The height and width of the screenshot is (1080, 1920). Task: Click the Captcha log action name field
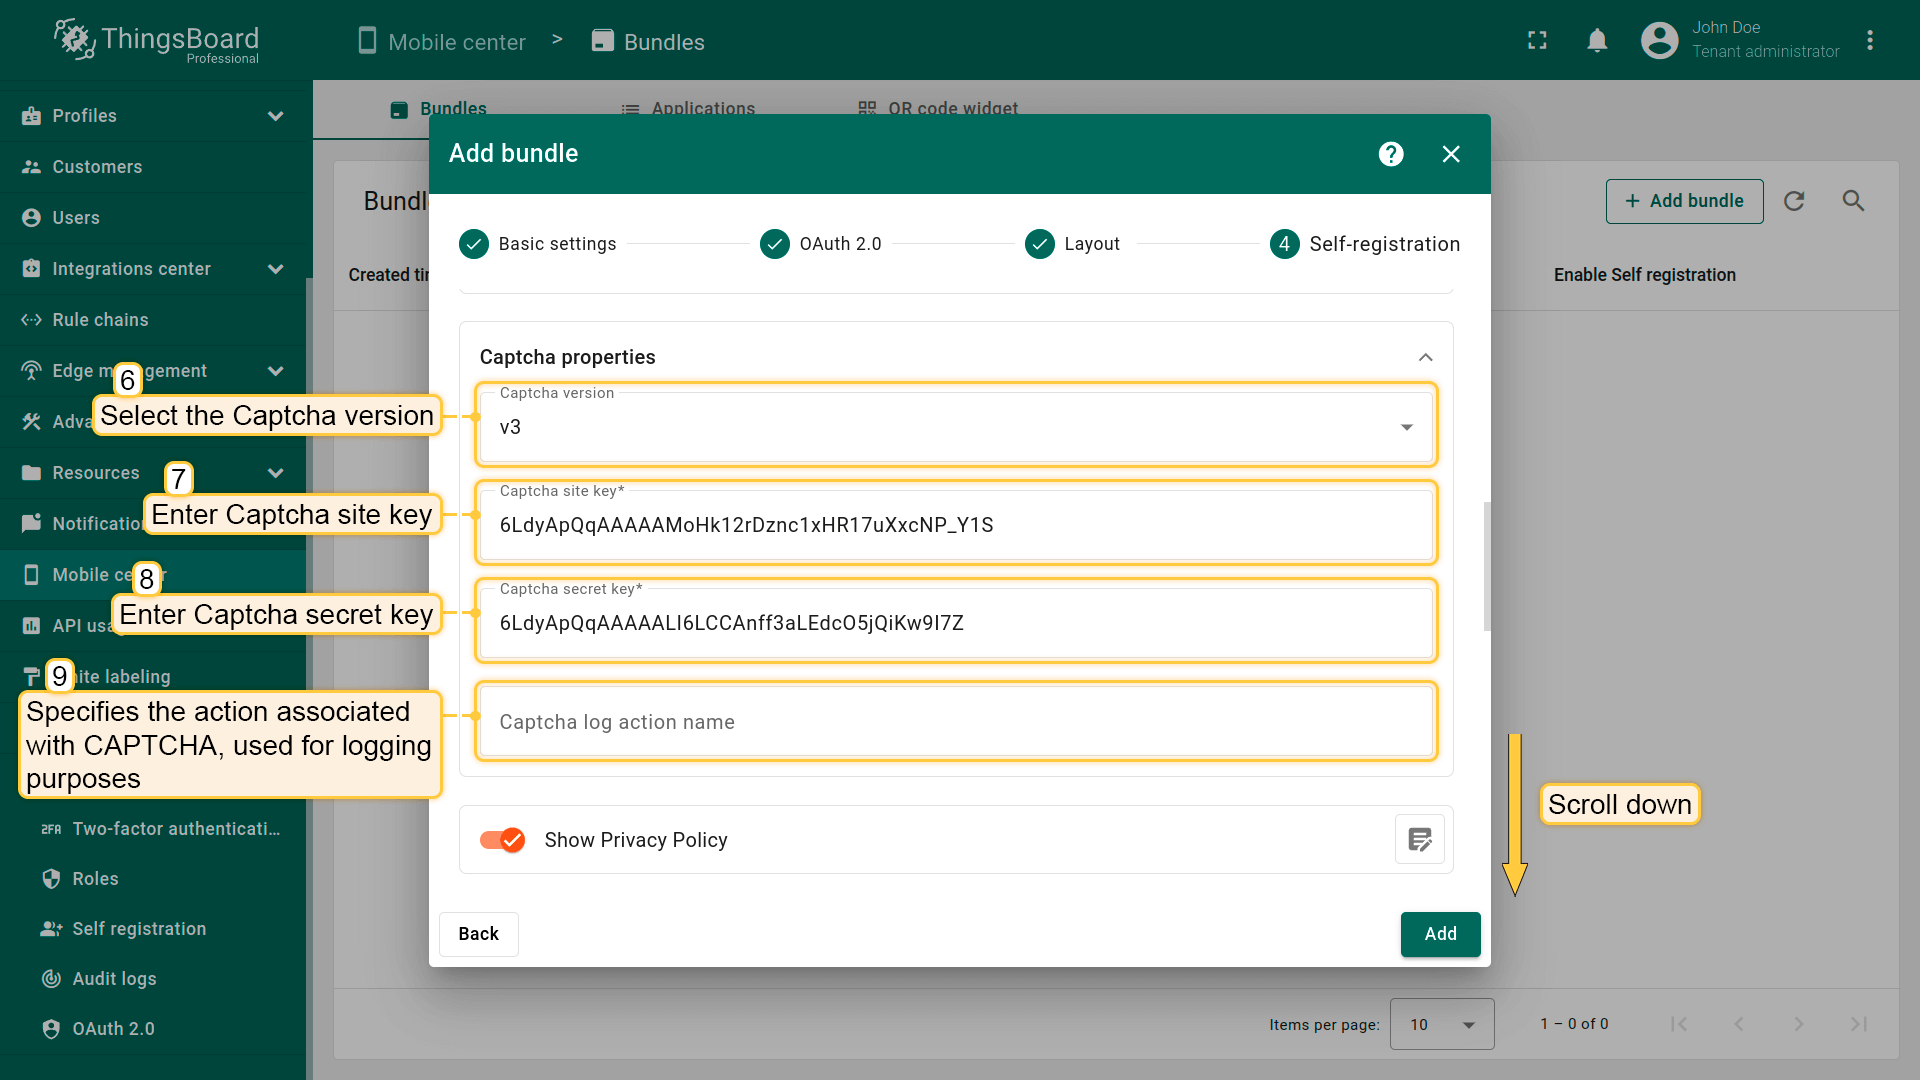click(955, 722)
